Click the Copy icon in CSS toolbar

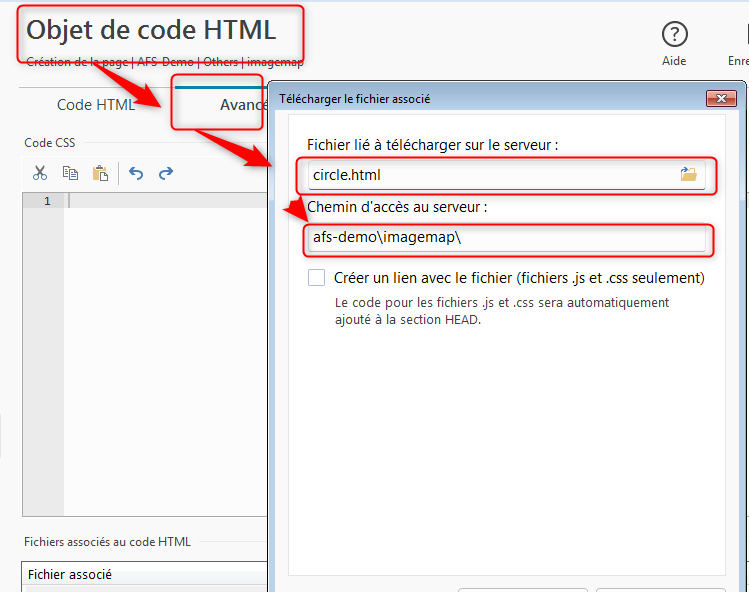[70, 173]
